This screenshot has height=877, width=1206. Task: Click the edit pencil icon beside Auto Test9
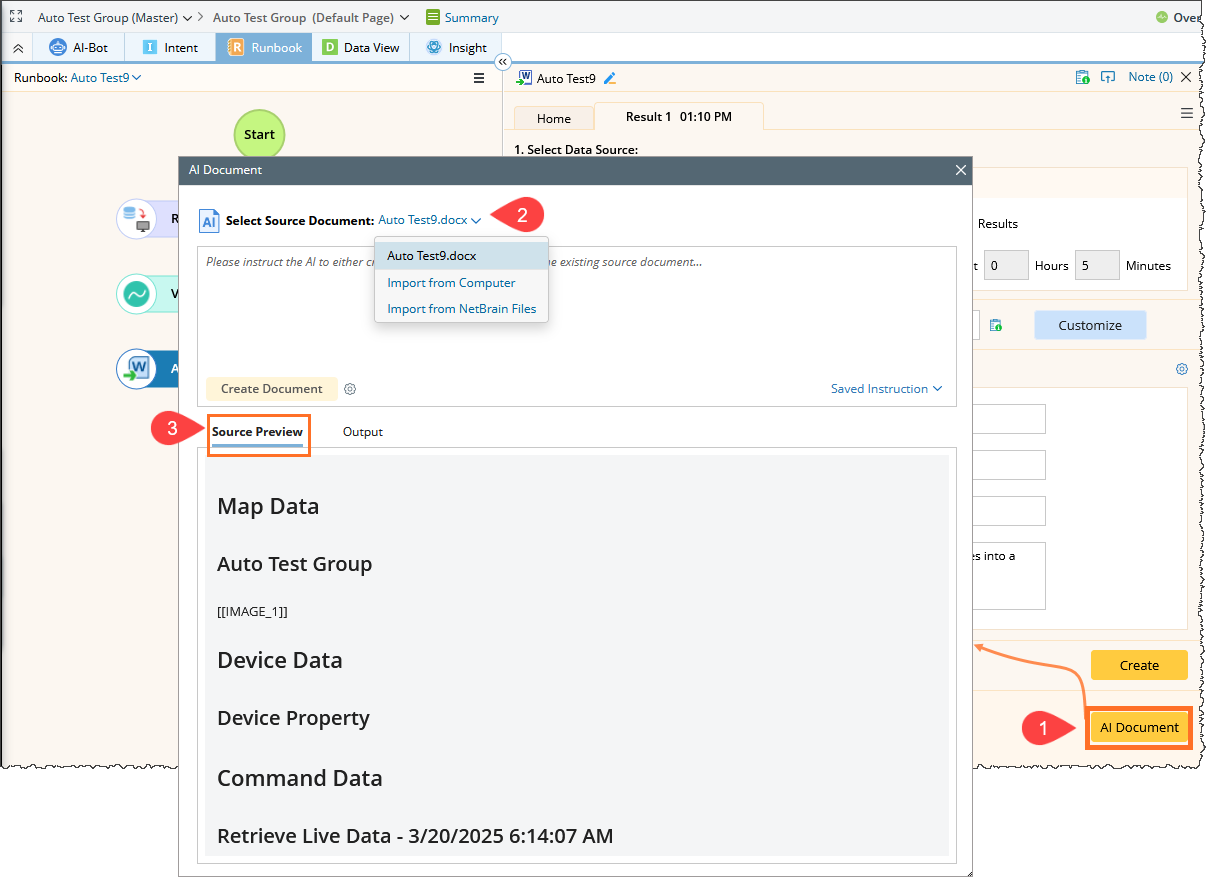click(x=610, y=78)
